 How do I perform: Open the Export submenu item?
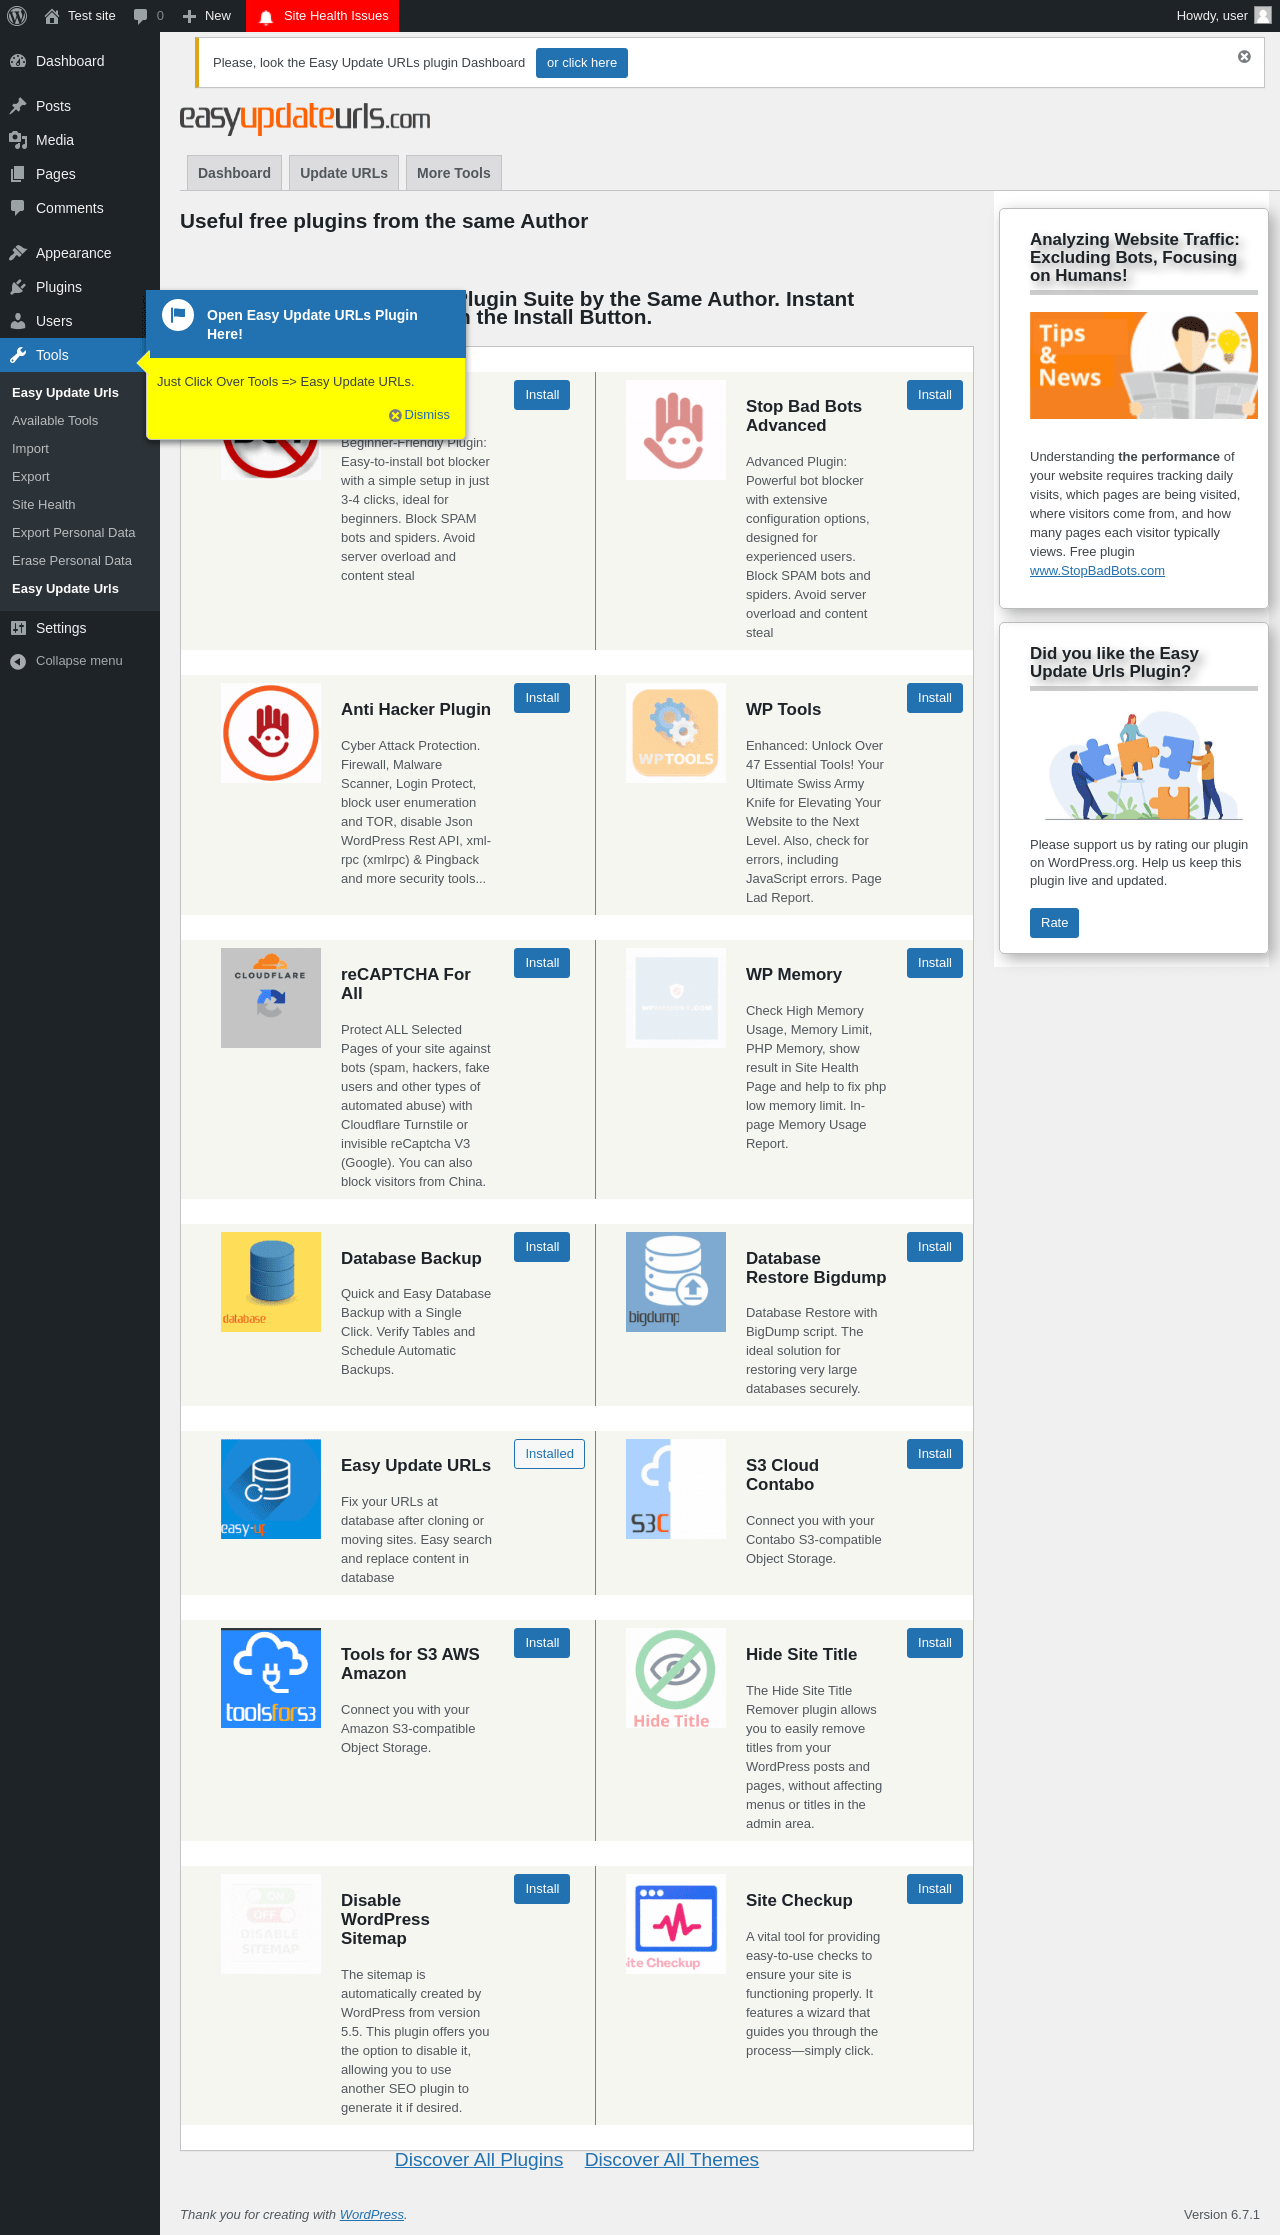tap(31, 477)
